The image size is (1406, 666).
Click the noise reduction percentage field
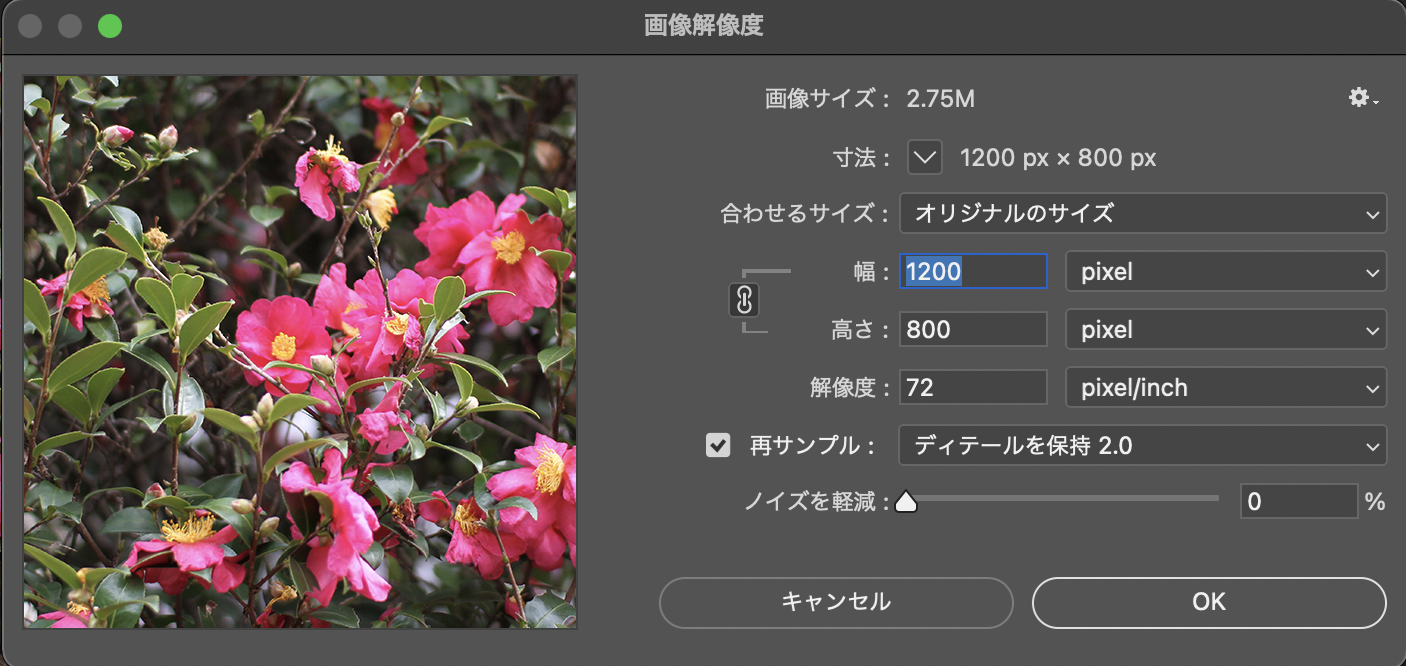[1298, 501]
